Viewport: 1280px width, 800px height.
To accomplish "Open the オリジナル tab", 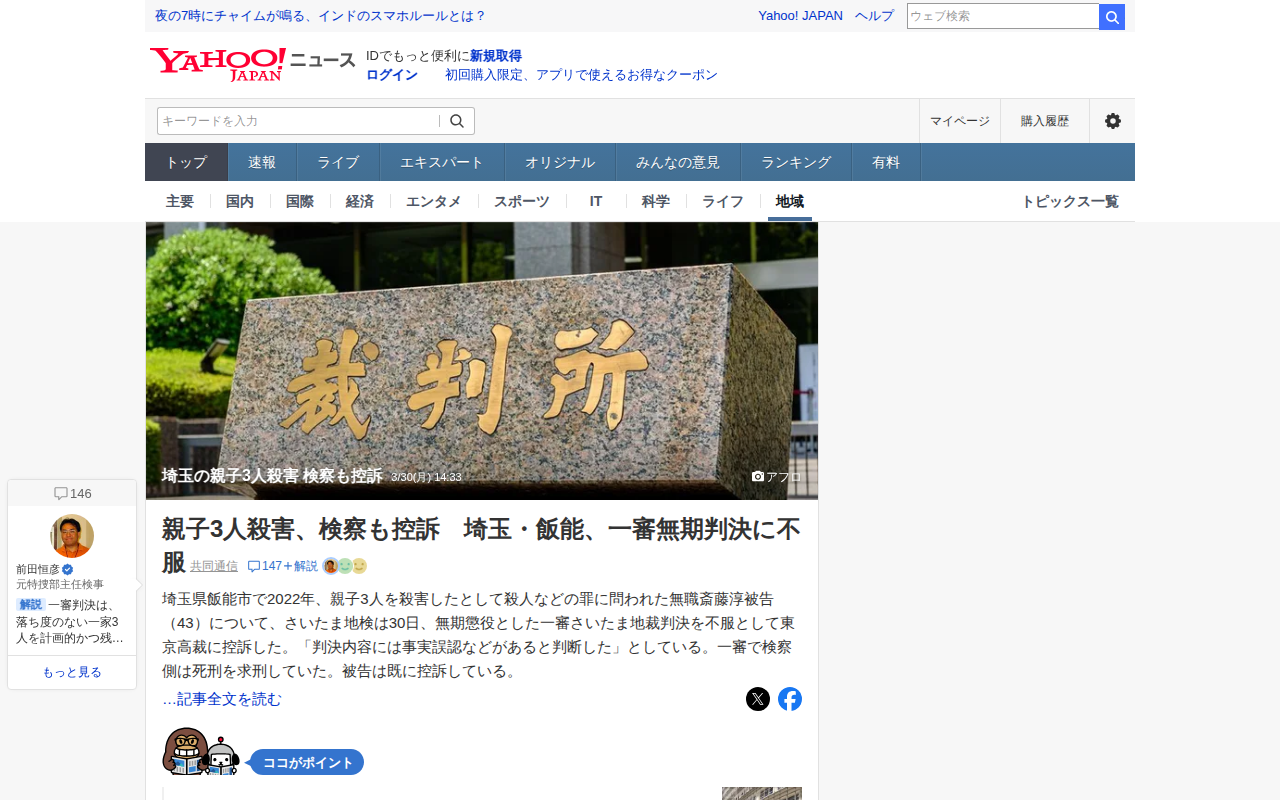I will pos(560,162).
